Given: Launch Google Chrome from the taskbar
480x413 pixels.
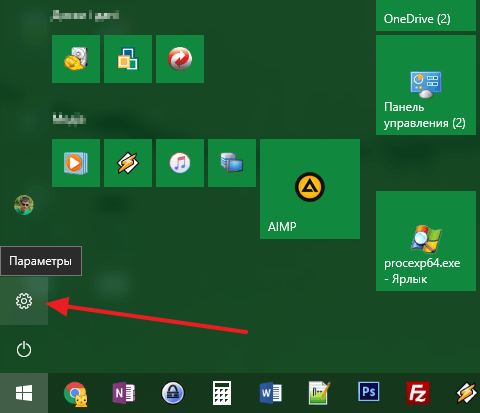Looking at the screenshot, I should pos(76,394).
